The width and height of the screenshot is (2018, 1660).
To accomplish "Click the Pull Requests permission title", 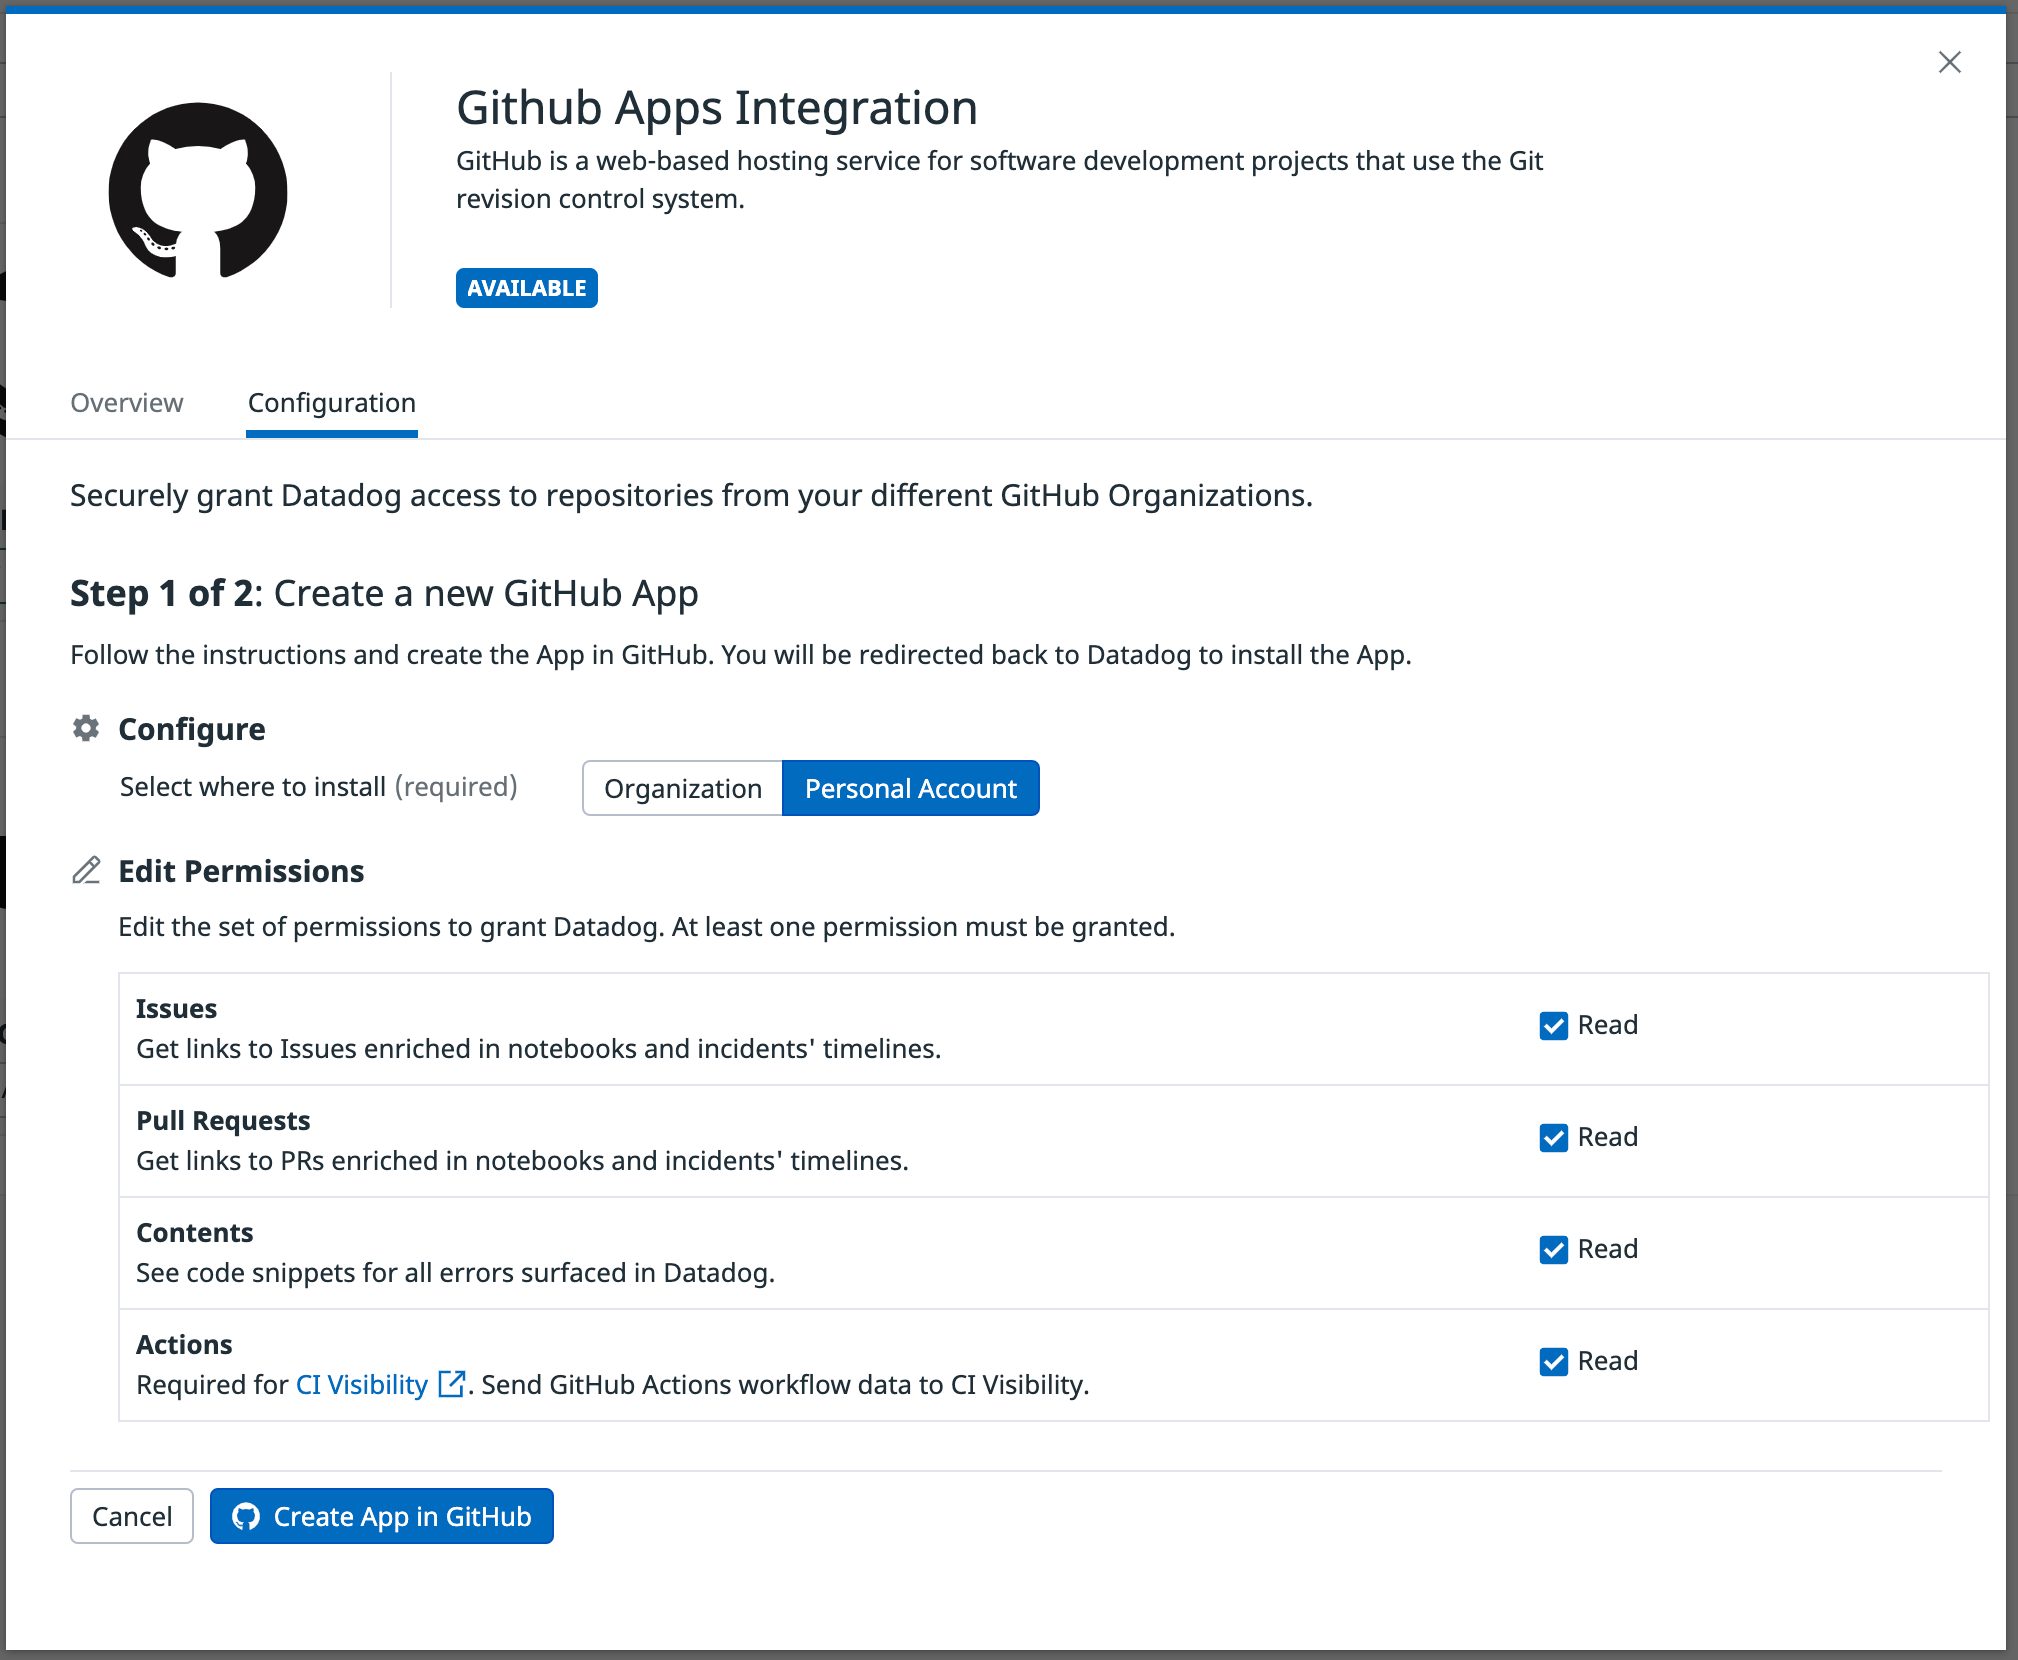I will tap(223, 1120).
